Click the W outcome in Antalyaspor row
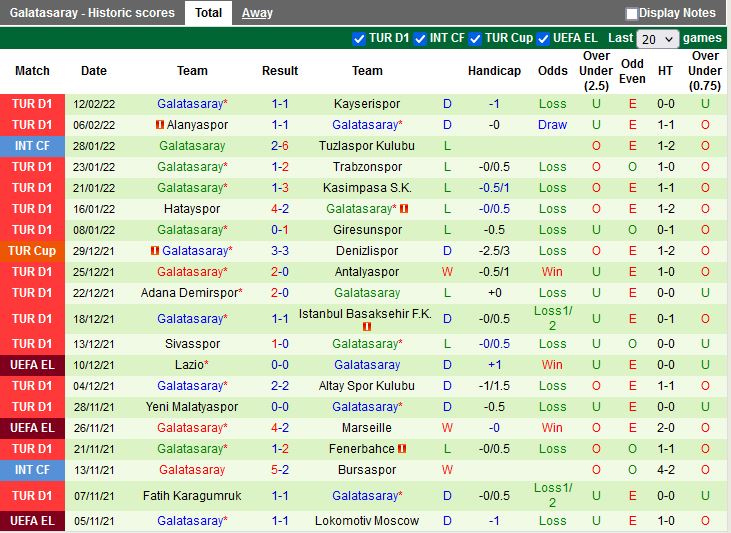The width and height of the screenshot is (731, 533). pyautogui.click(x=447, y=271)
